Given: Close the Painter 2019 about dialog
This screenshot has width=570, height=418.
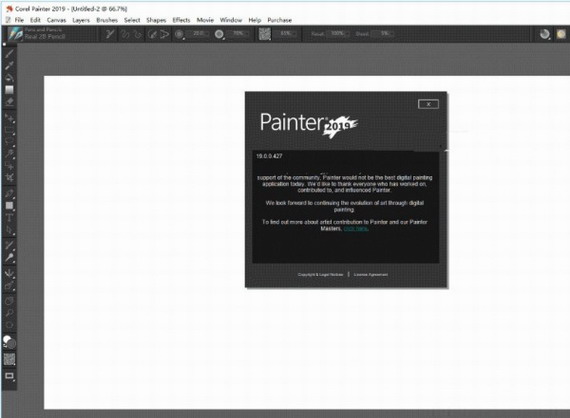Looking at the screenshot, I should click(428, 104).
